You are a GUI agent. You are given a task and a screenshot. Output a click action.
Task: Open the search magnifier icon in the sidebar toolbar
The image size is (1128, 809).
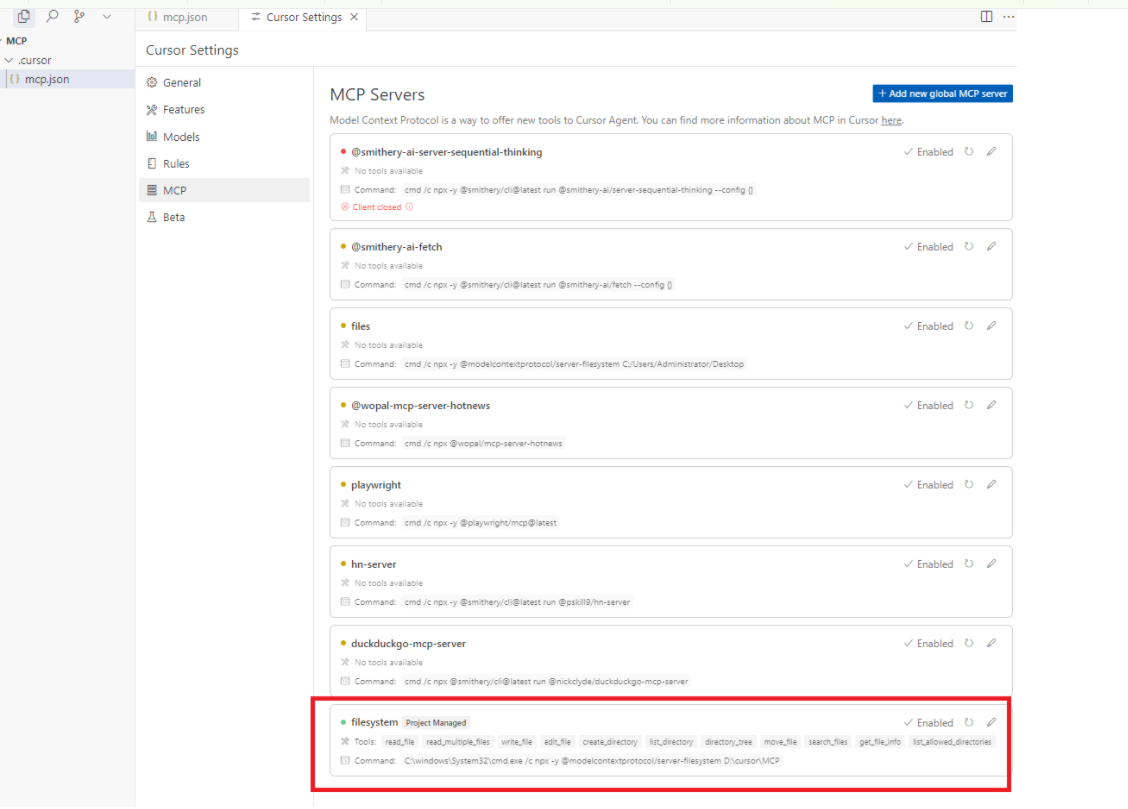(52, 16)
